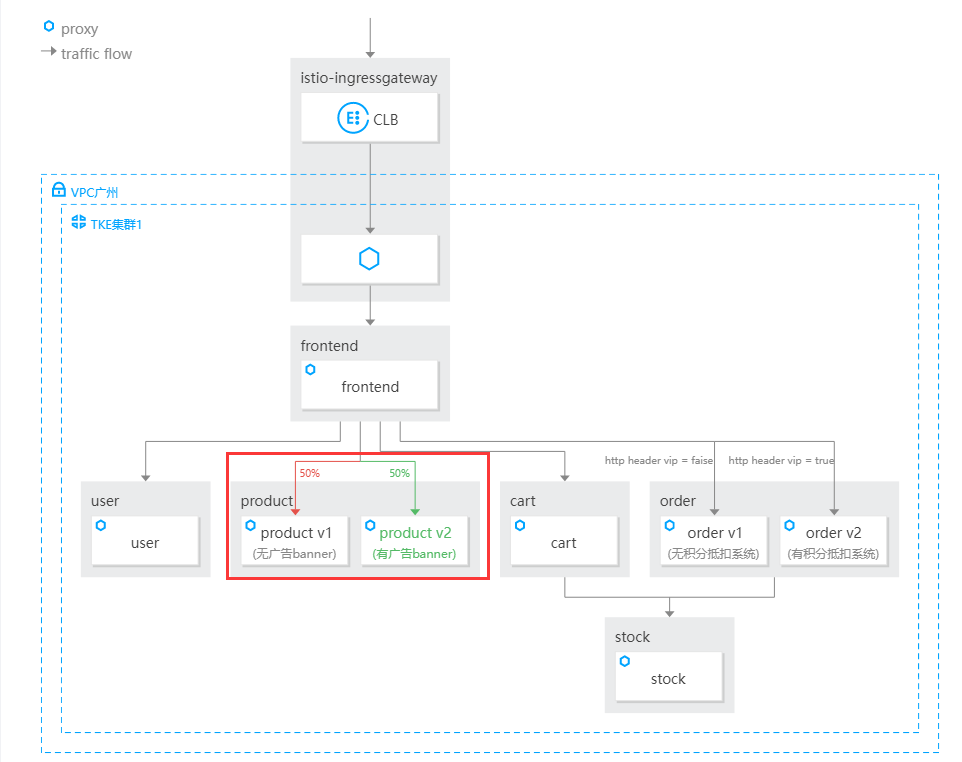This screenshot has height=762, width=962.
Task: Click proxy icon in frontend node
Action: point(311,370)
